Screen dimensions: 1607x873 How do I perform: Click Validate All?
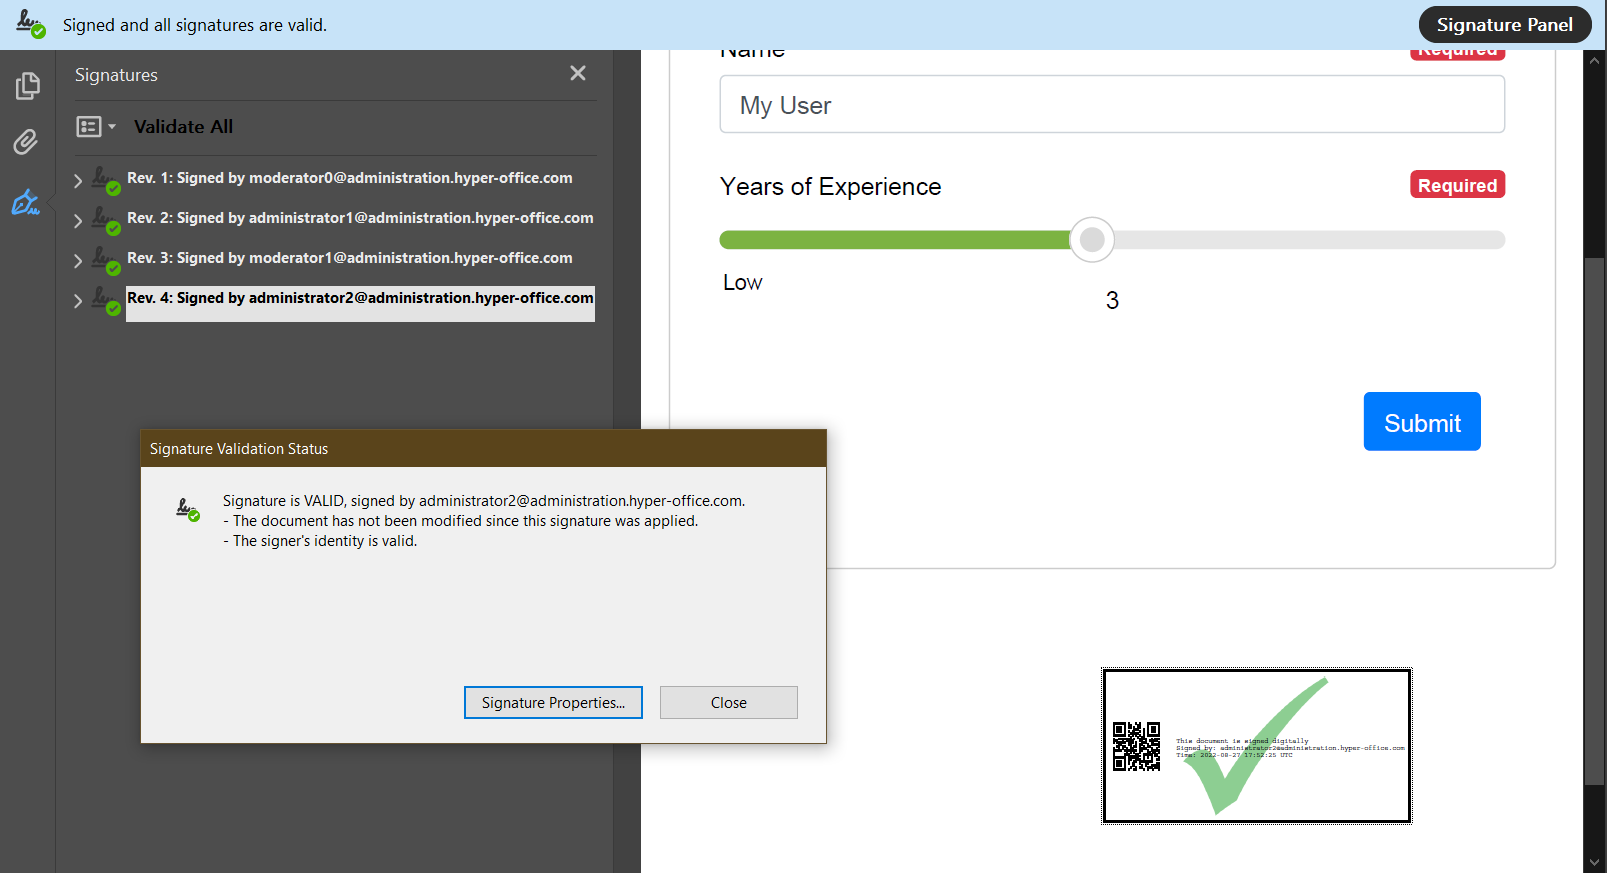[183, 127]
